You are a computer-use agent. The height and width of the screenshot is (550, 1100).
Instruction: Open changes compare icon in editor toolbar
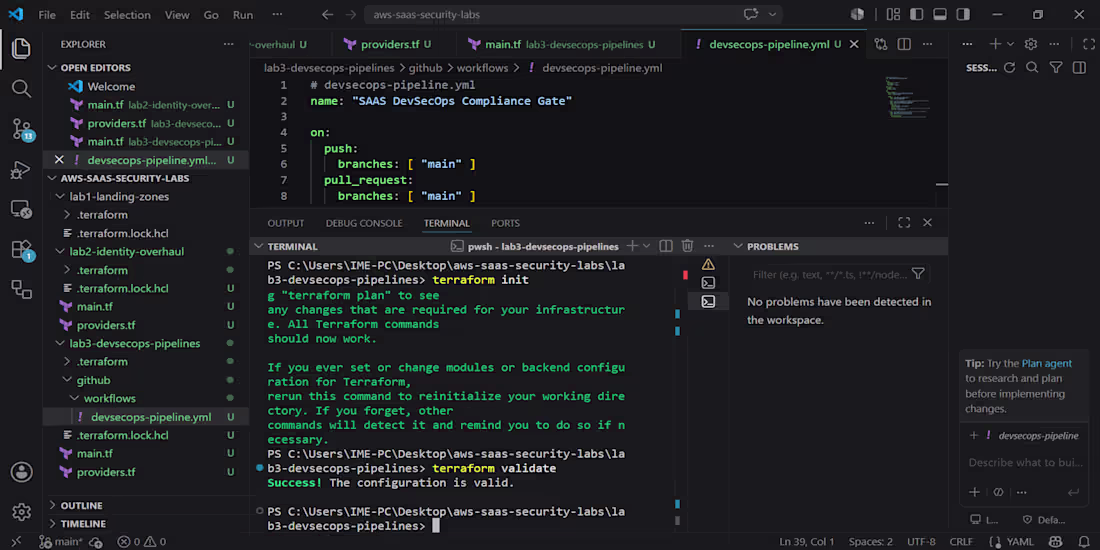881,44
